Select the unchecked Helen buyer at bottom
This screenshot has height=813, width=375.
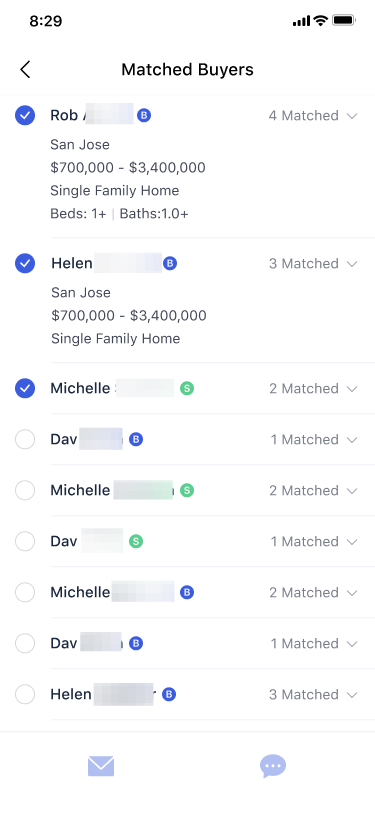[x=25, y=694]
